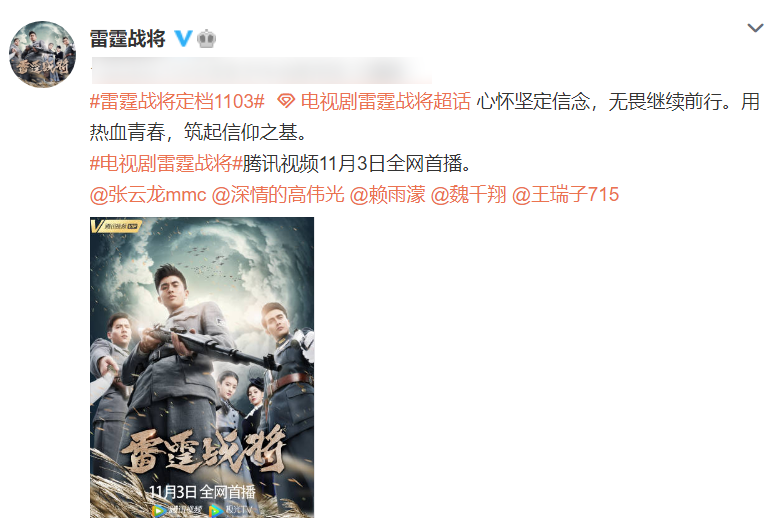Visit mentioned user @张云龙mmc
The width and height of the screenshot is (782, 524).
pos(148,194)
